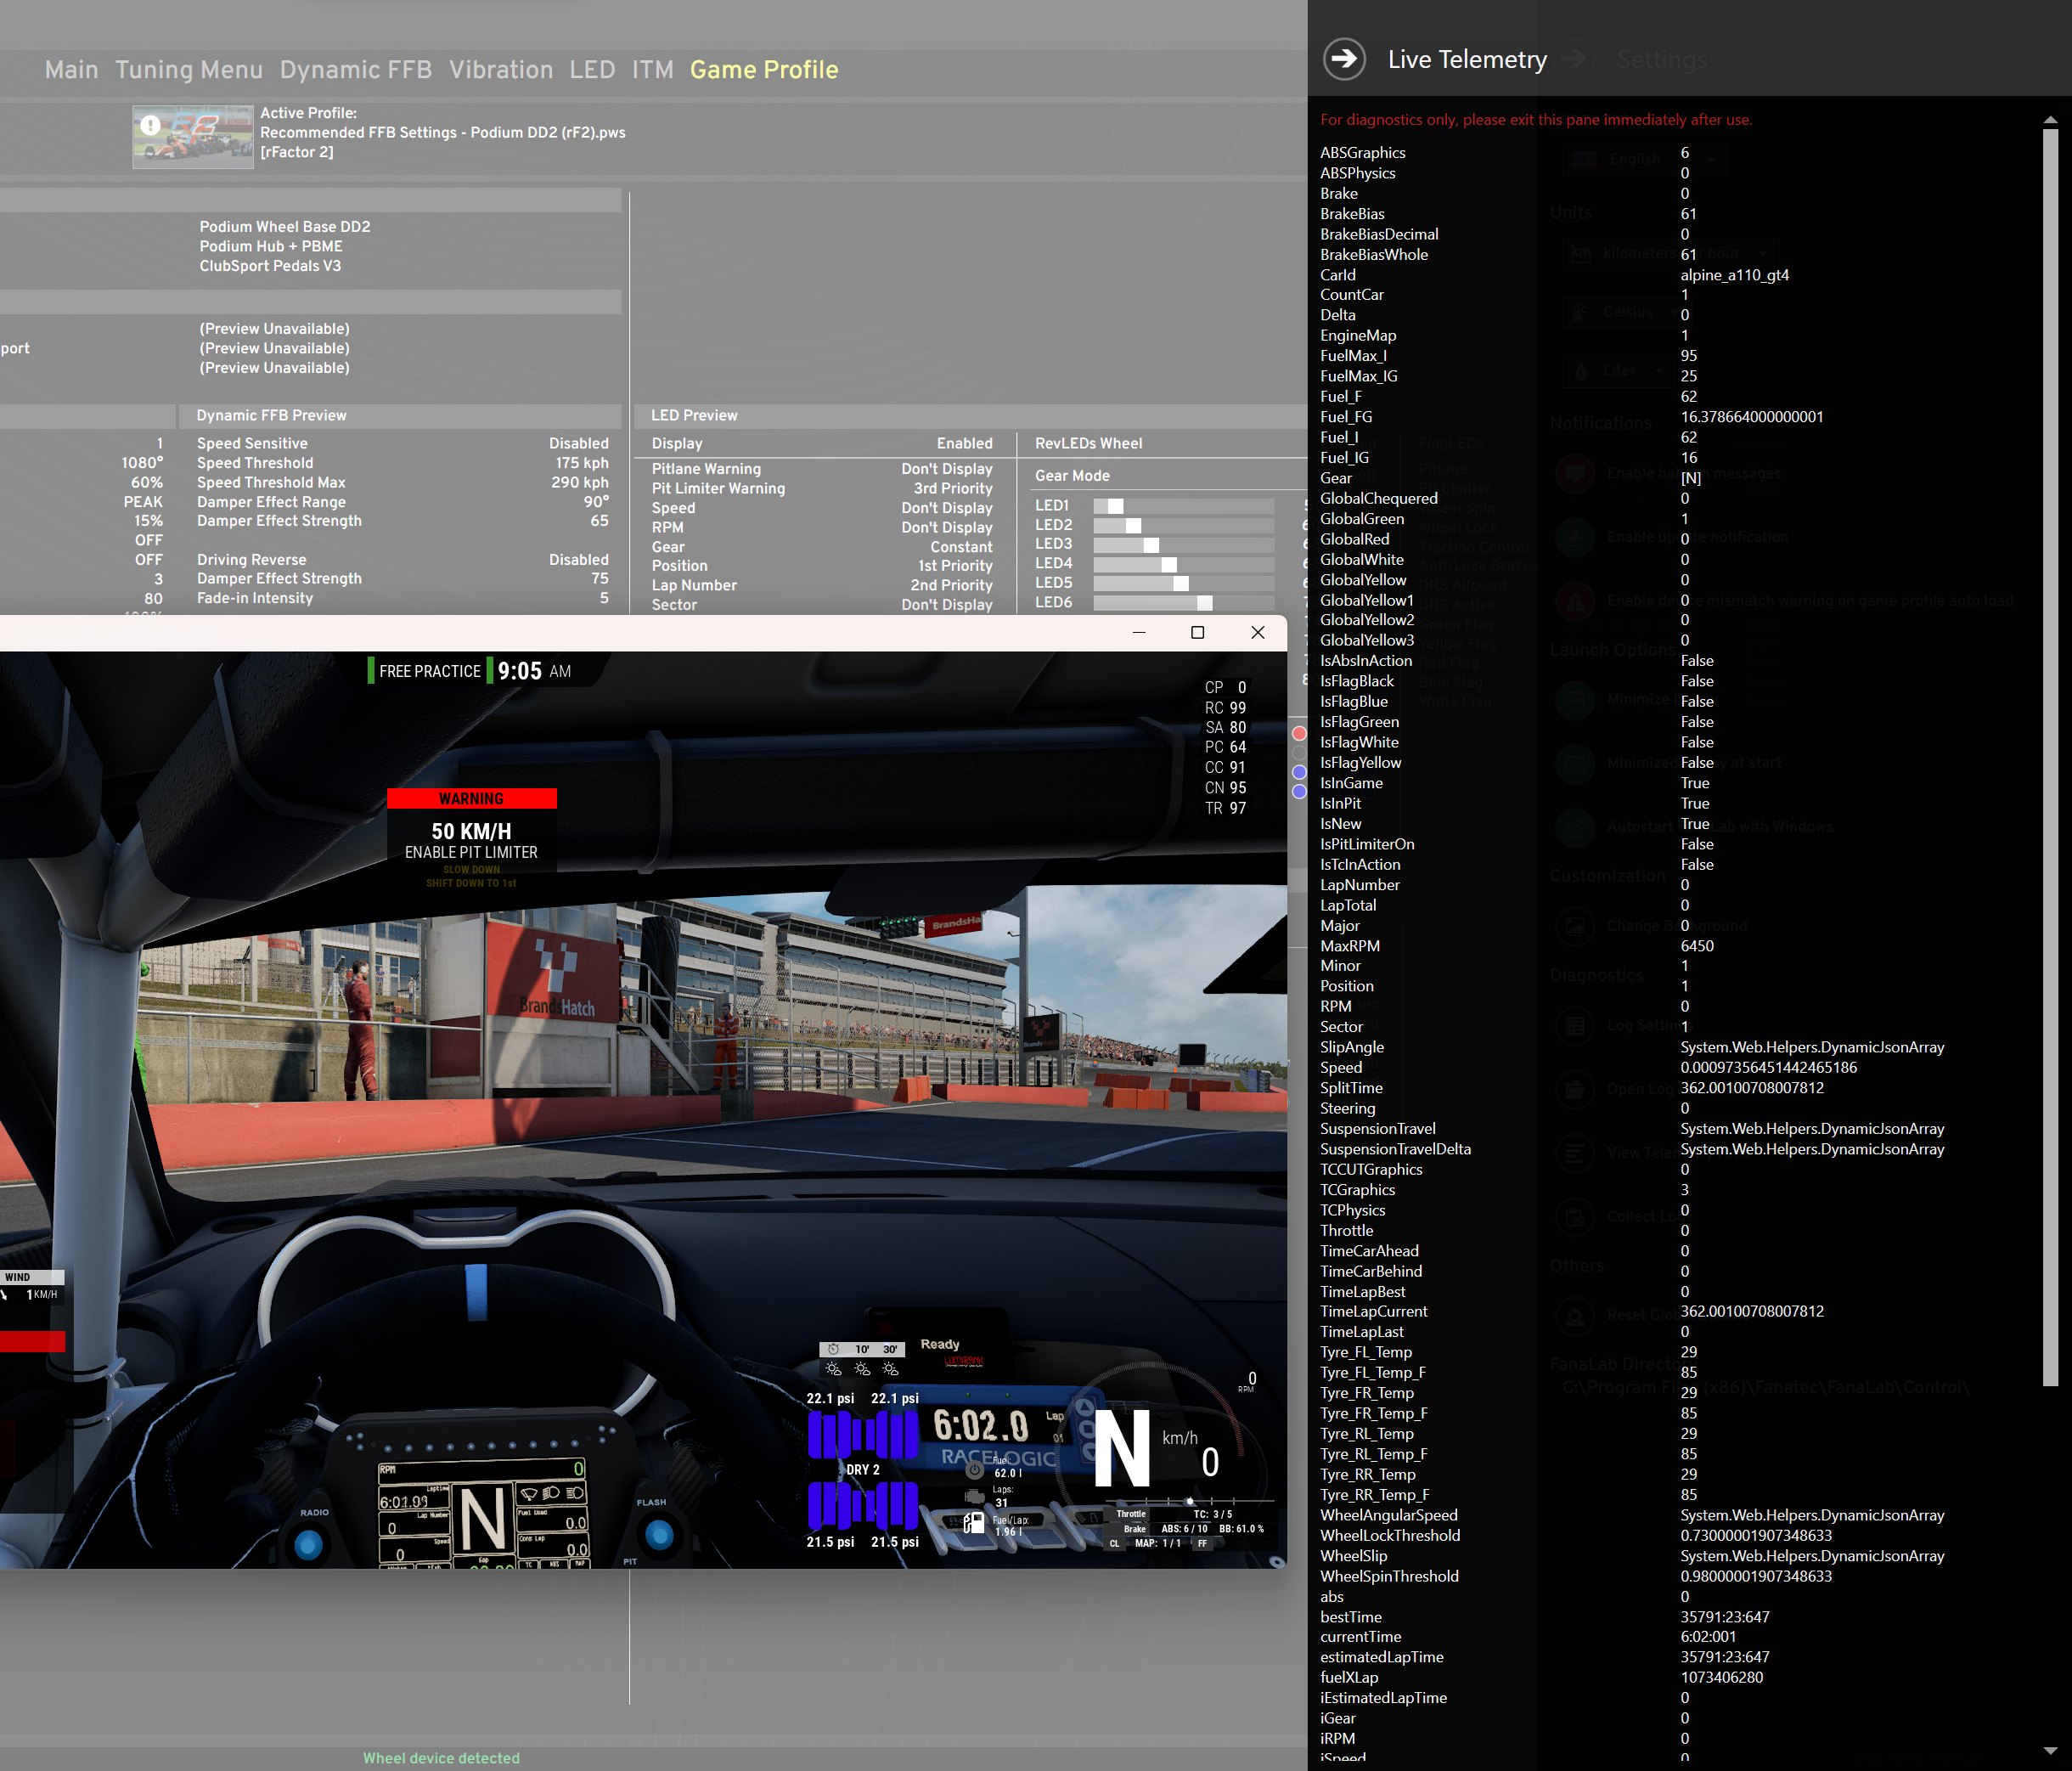The width and height of the screenshot is (2072, 1771).
Task: Adjust the LED1 RPM slider handle
Action: 1116,506
